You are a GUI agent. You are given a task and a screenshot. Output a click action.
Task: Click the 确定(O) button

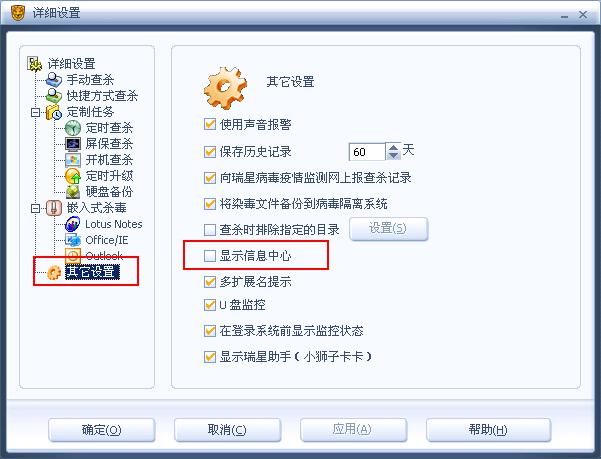(102, 430)
